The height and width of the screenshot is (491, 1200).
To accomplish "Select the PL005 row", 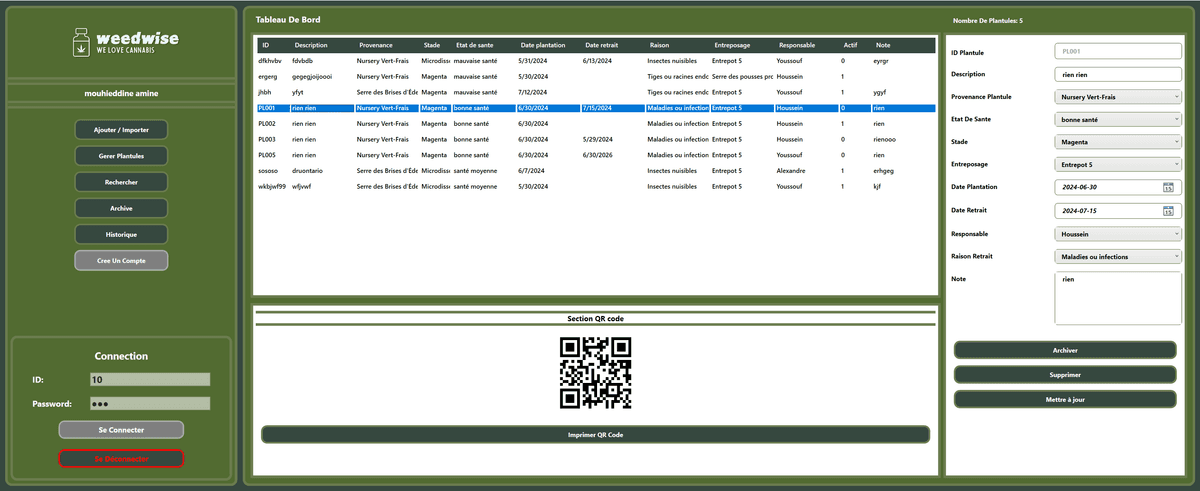I will (595, 155).
